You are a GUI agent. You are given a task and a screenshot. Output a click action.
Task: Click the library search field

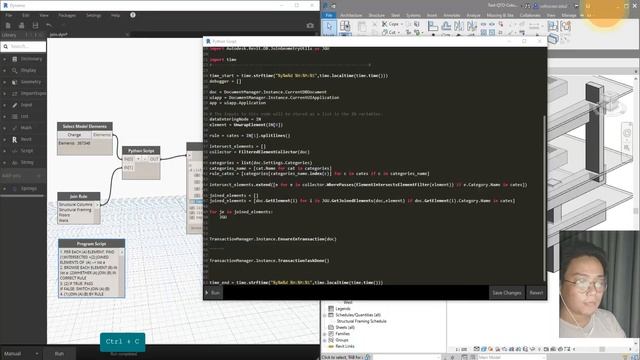[x=24, y=47]
